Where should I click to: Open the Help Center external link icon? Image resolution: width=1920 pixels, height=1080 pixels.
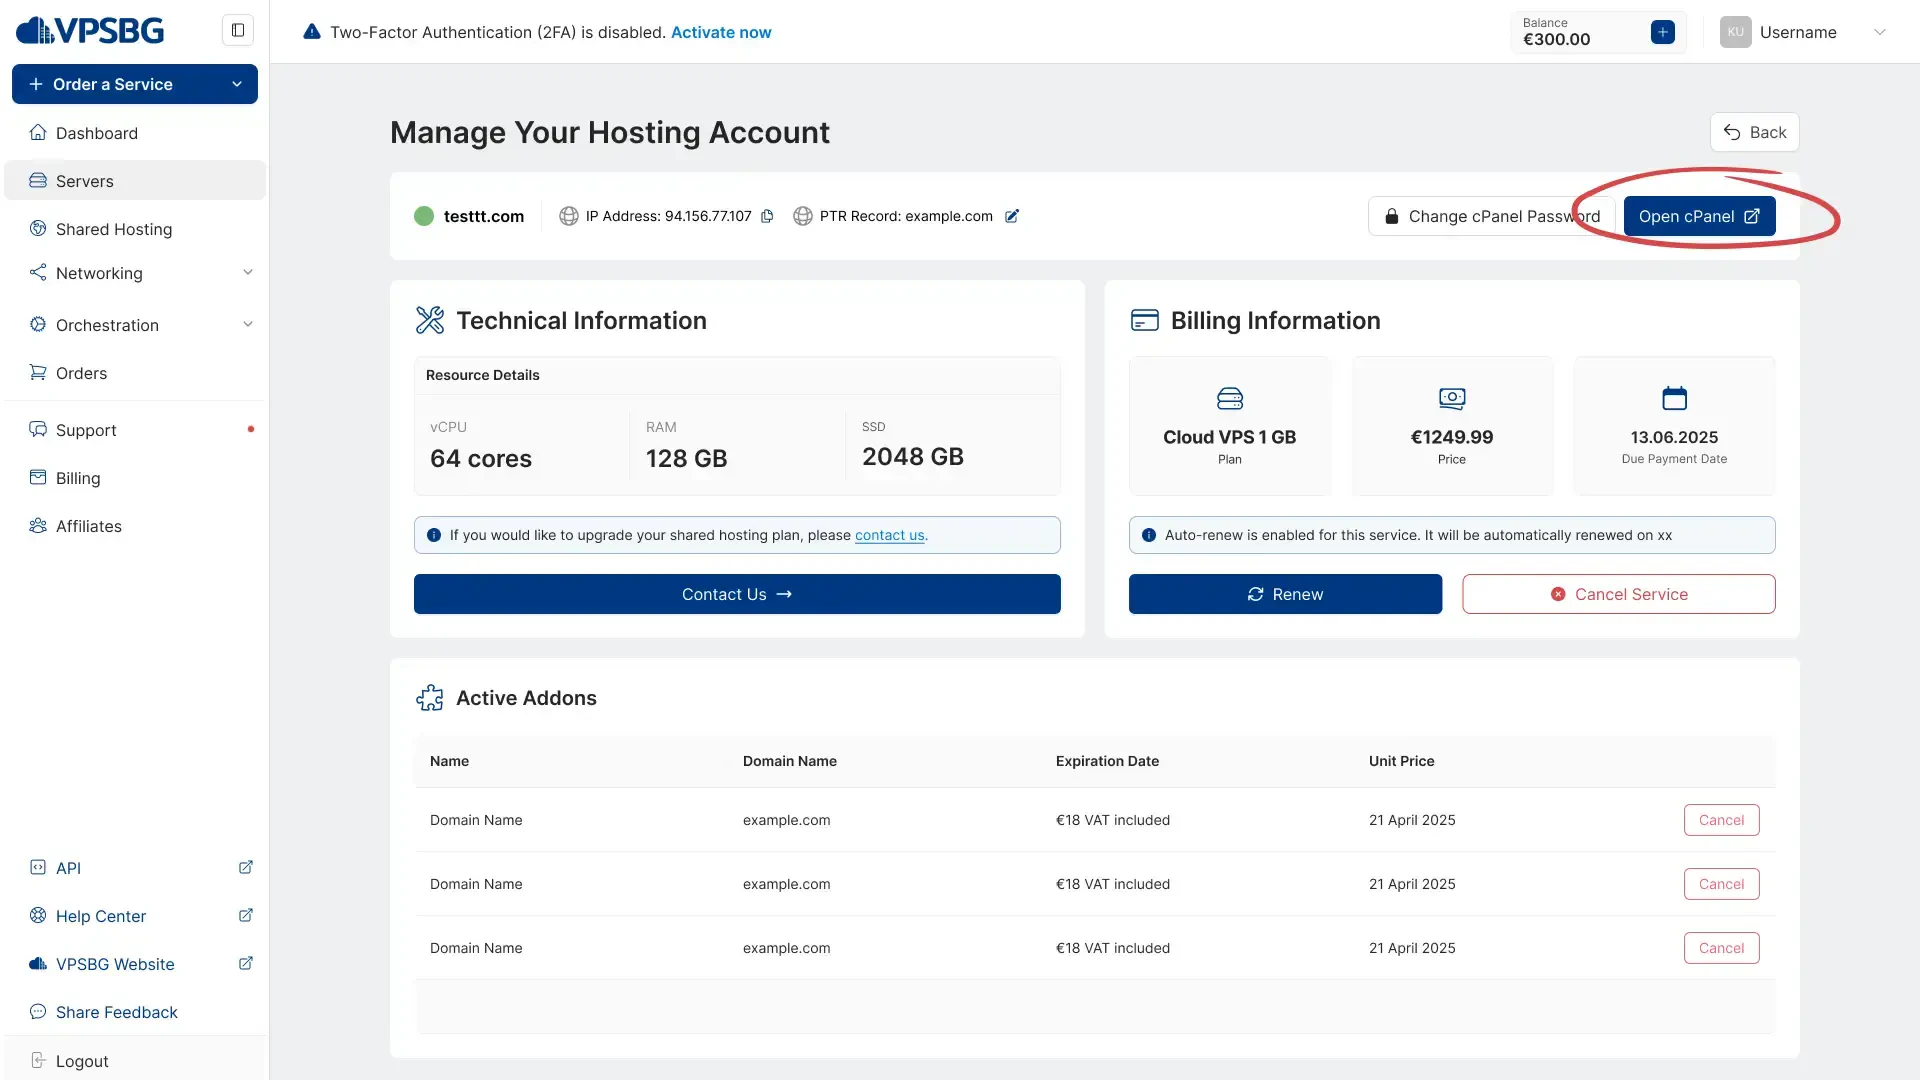click(x=246, y=915)
